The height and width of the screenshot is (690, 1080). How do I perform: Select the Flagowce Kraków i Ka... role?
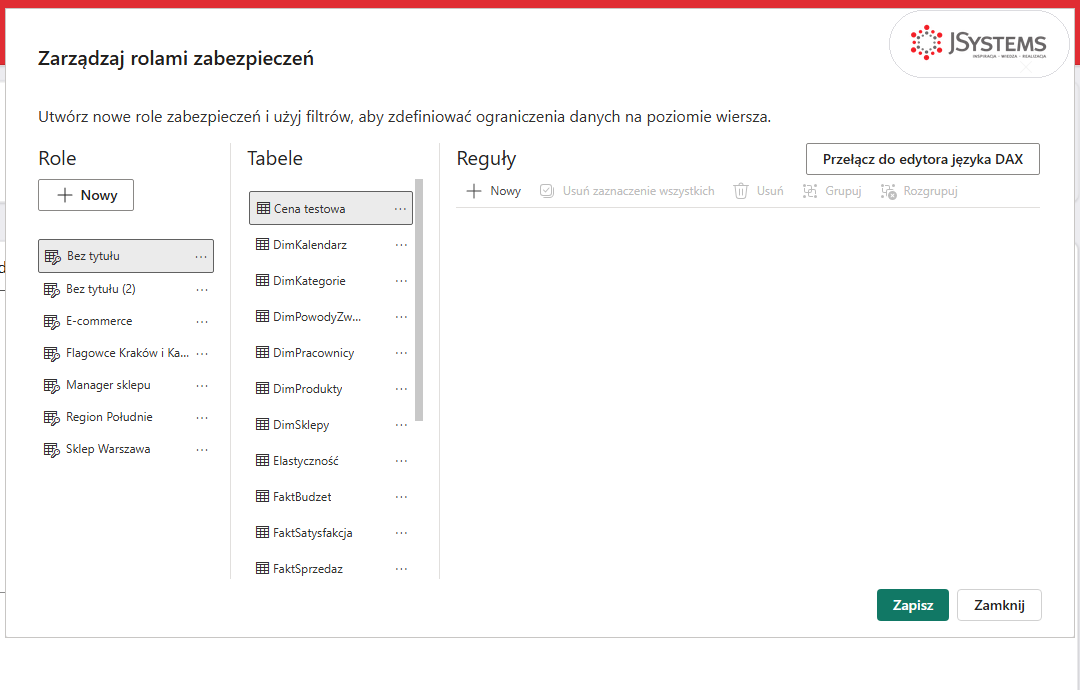(126, 353)
